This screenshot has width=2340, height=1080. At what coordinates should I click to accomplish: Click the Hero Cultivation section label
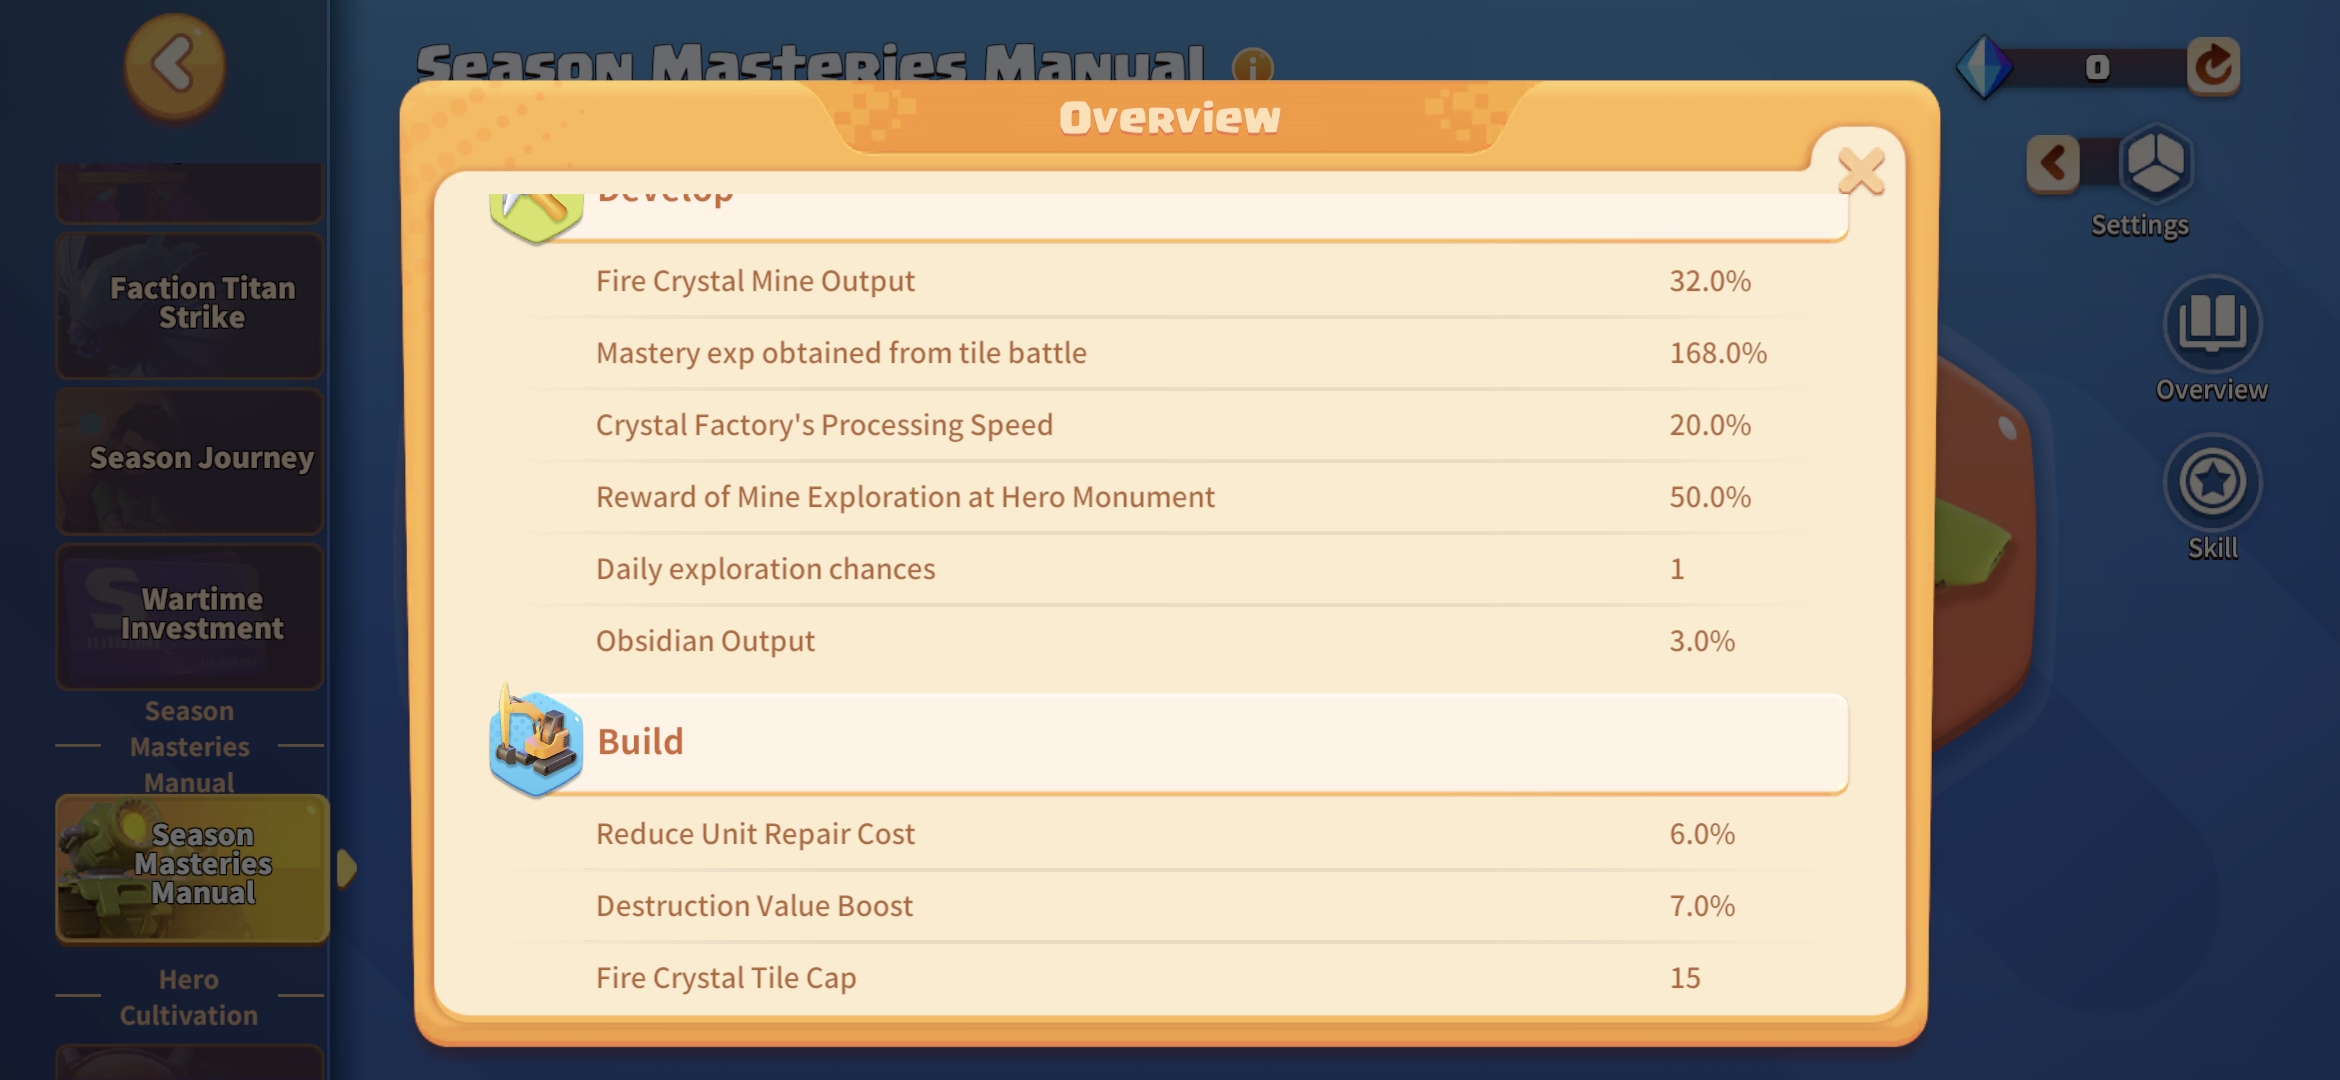pyautogui.click(x=189, y=997)
